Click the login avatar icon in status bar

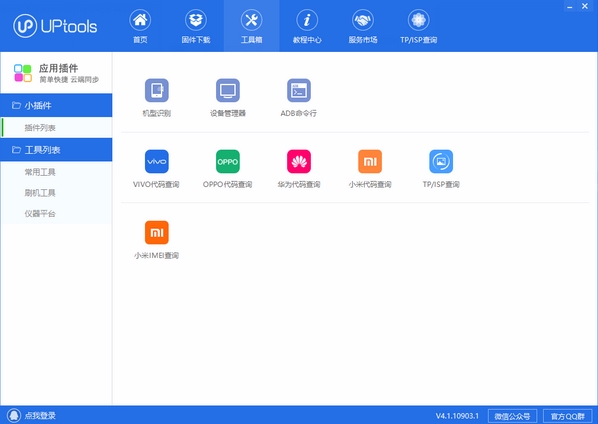click(x=14, y=415)
